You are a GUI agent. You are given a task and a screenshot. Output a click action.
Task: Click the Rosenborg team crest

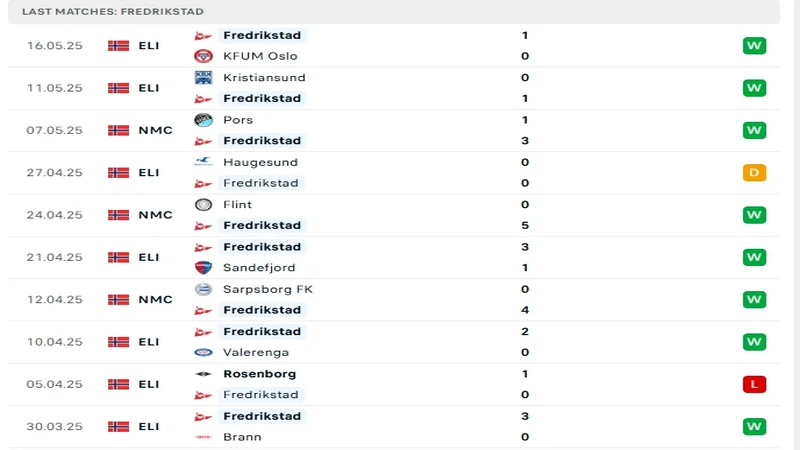point(203,374)
